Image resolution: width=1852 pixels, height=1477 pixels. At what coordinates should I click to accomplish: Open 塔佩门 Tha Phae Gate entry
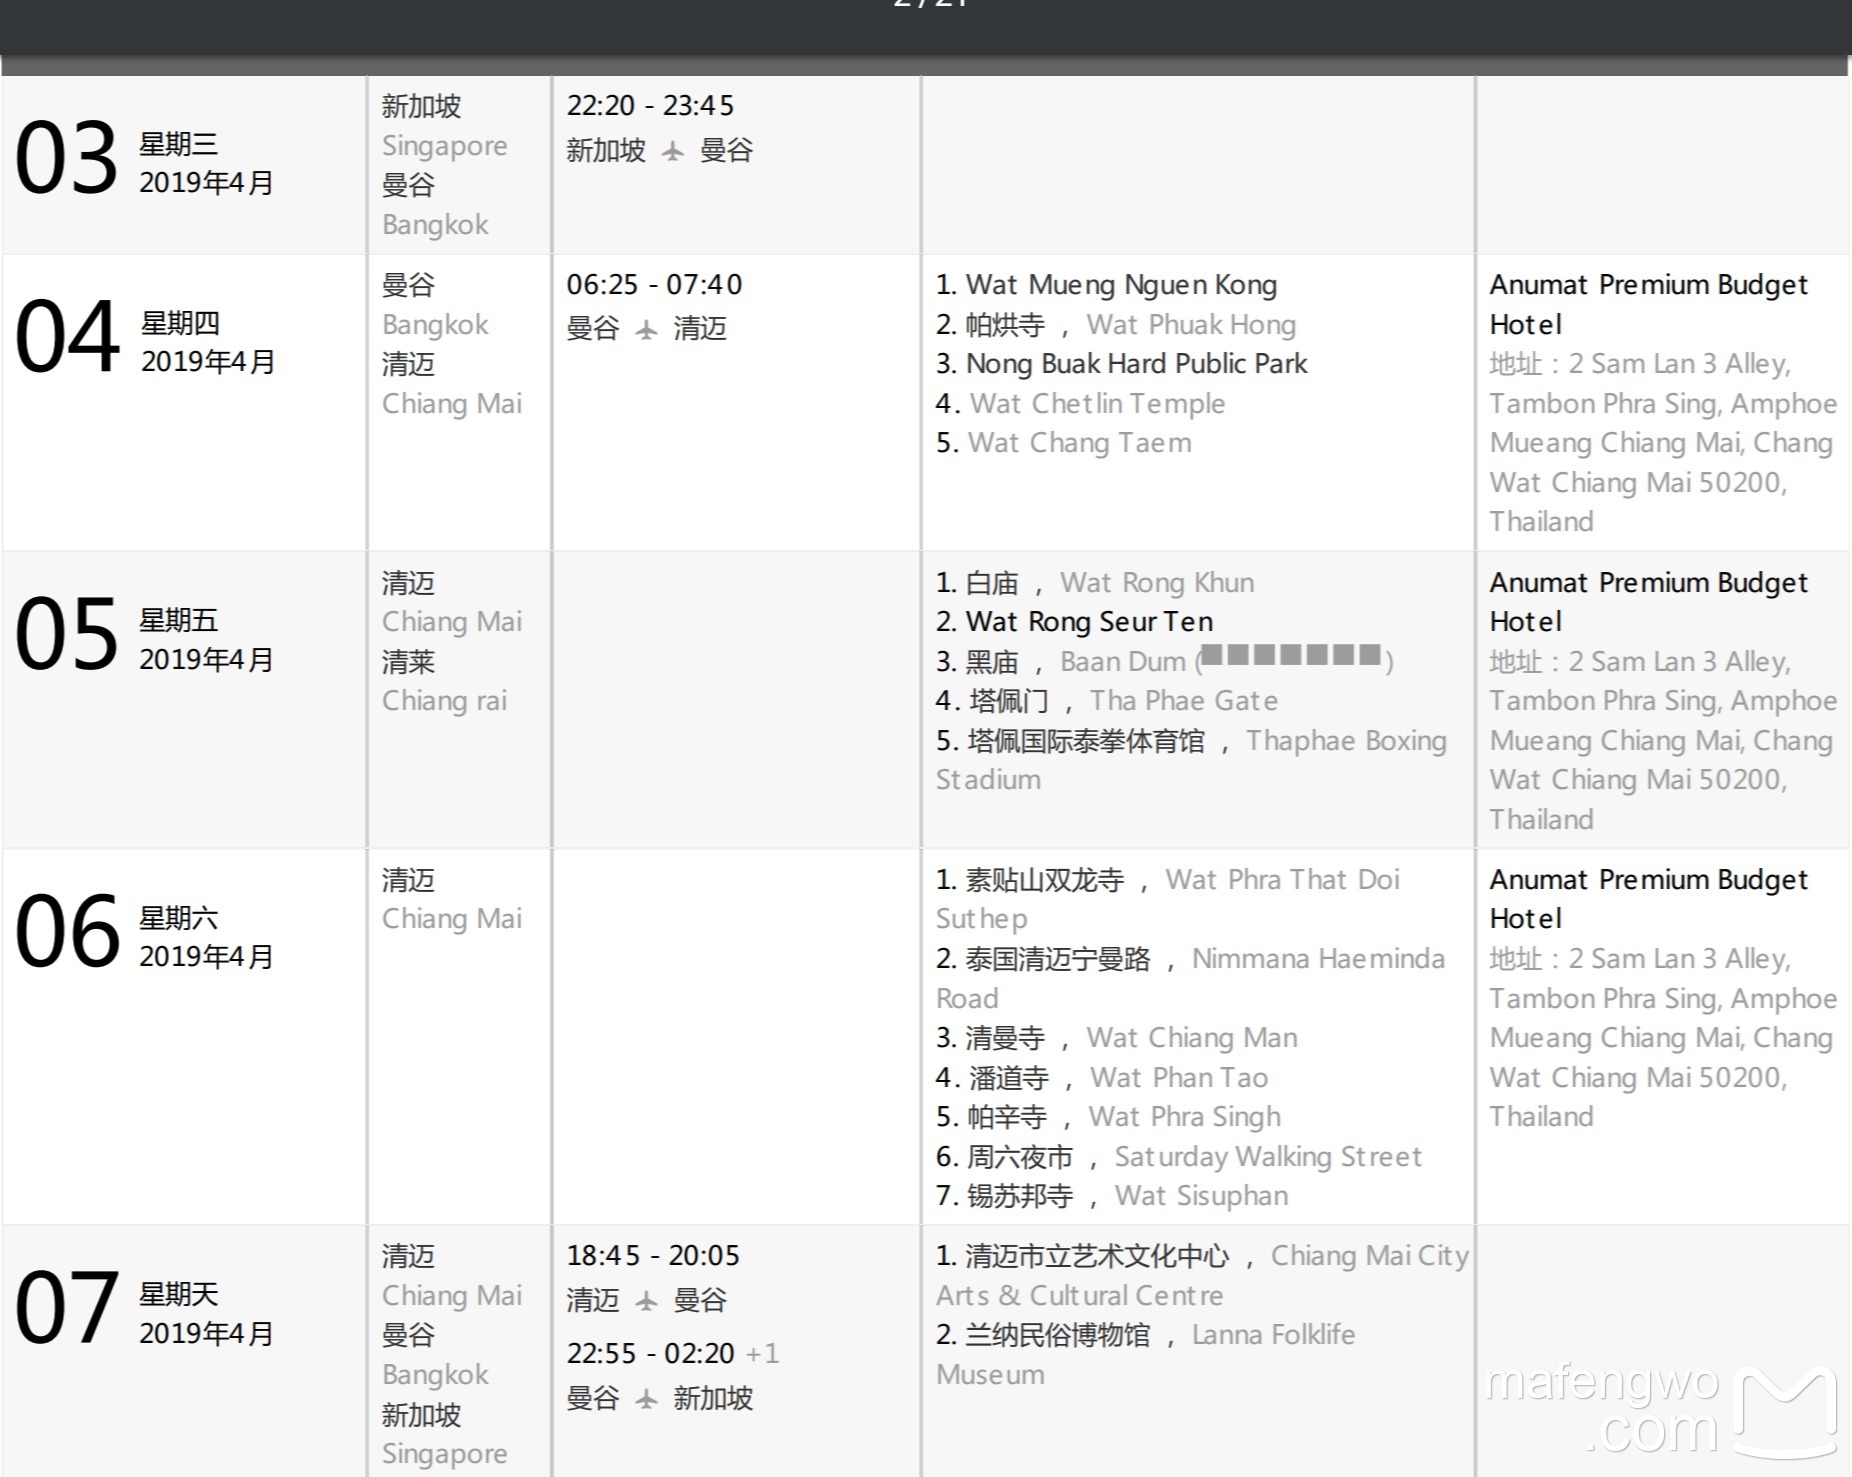1106,701
